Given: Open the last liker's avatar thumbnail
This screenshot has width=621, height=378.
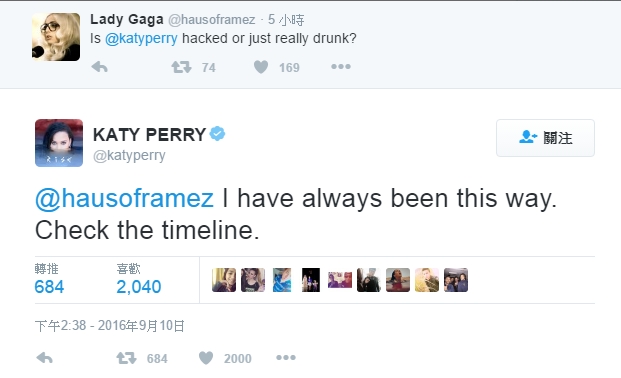Looking at the screenshot, I should pos(456,280).
